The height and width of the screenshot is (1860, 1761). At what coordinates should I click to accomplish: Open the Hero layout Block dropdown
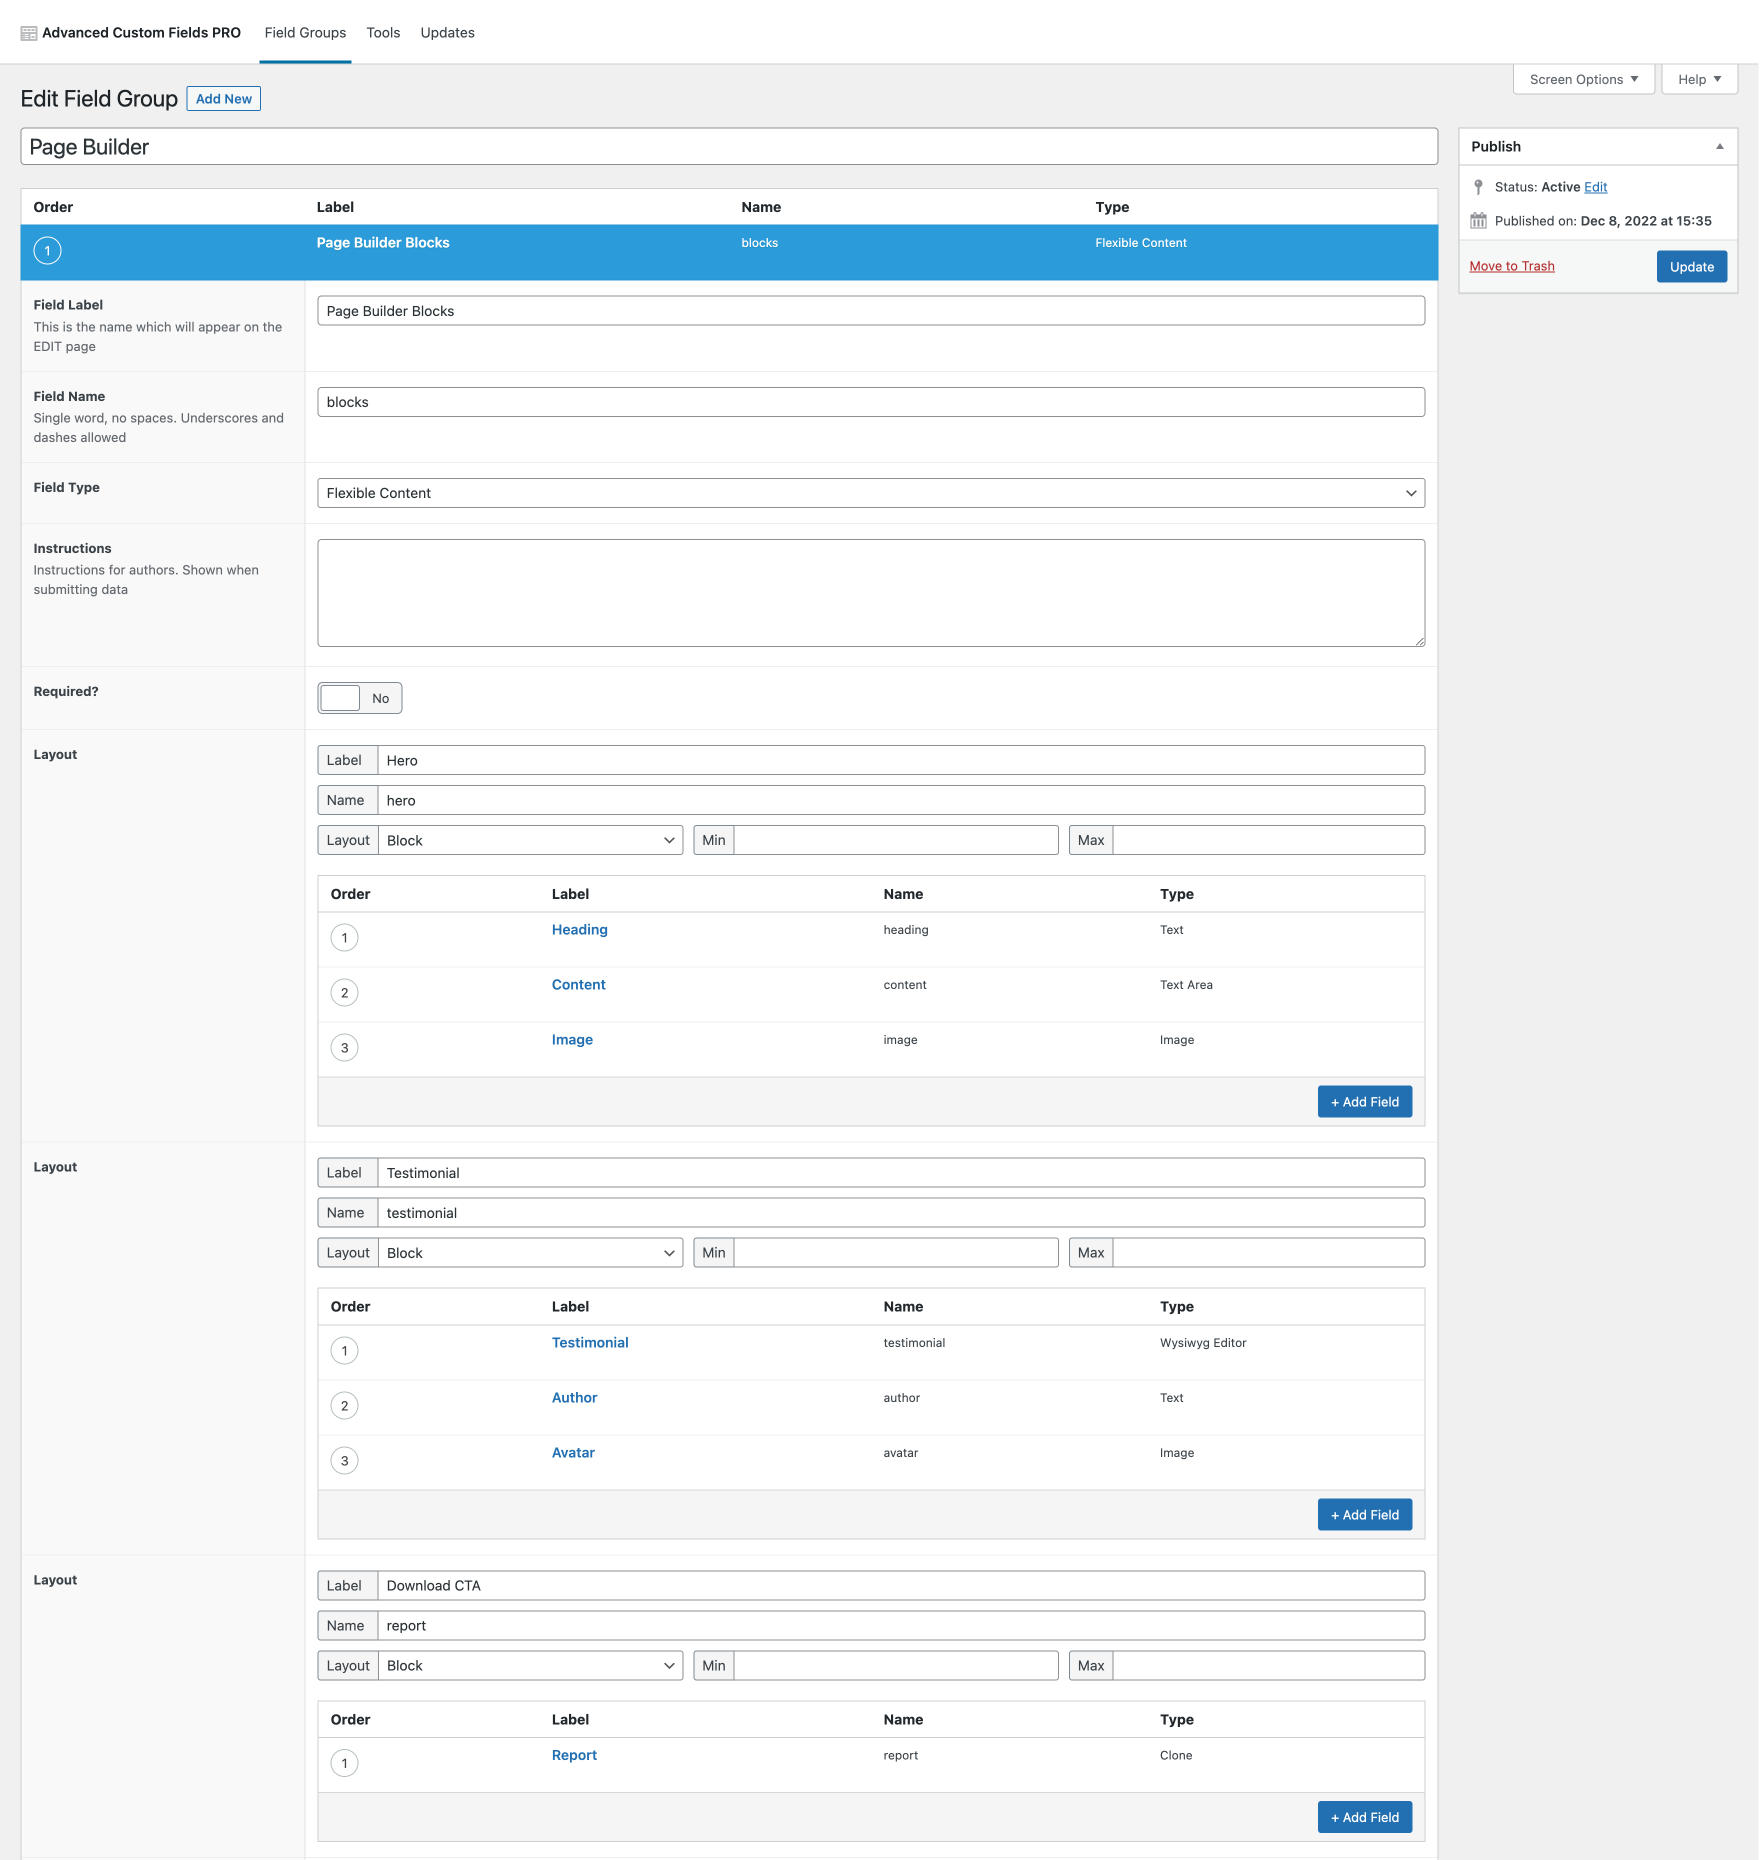[530, 840]
